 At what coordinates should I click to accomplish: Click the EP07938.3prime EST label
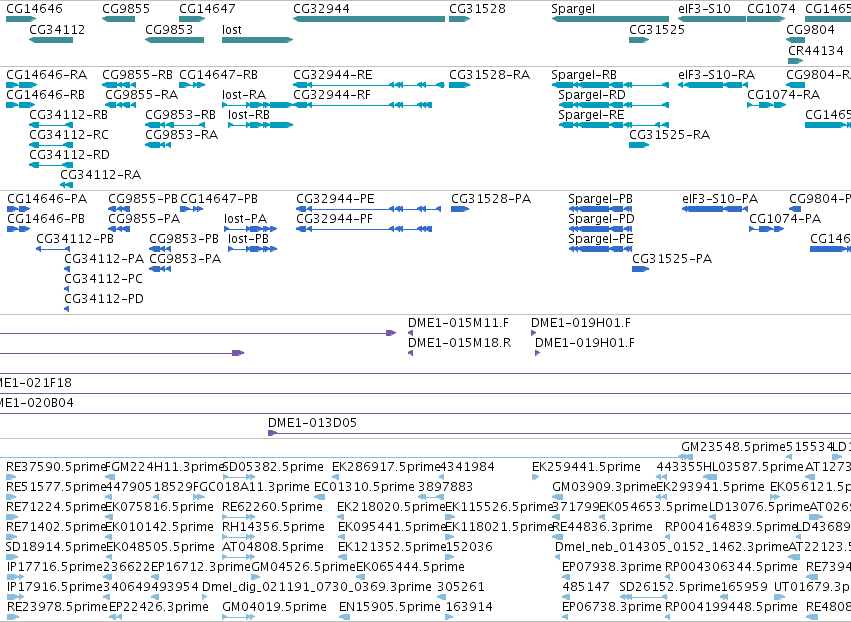tap(612, 567)
